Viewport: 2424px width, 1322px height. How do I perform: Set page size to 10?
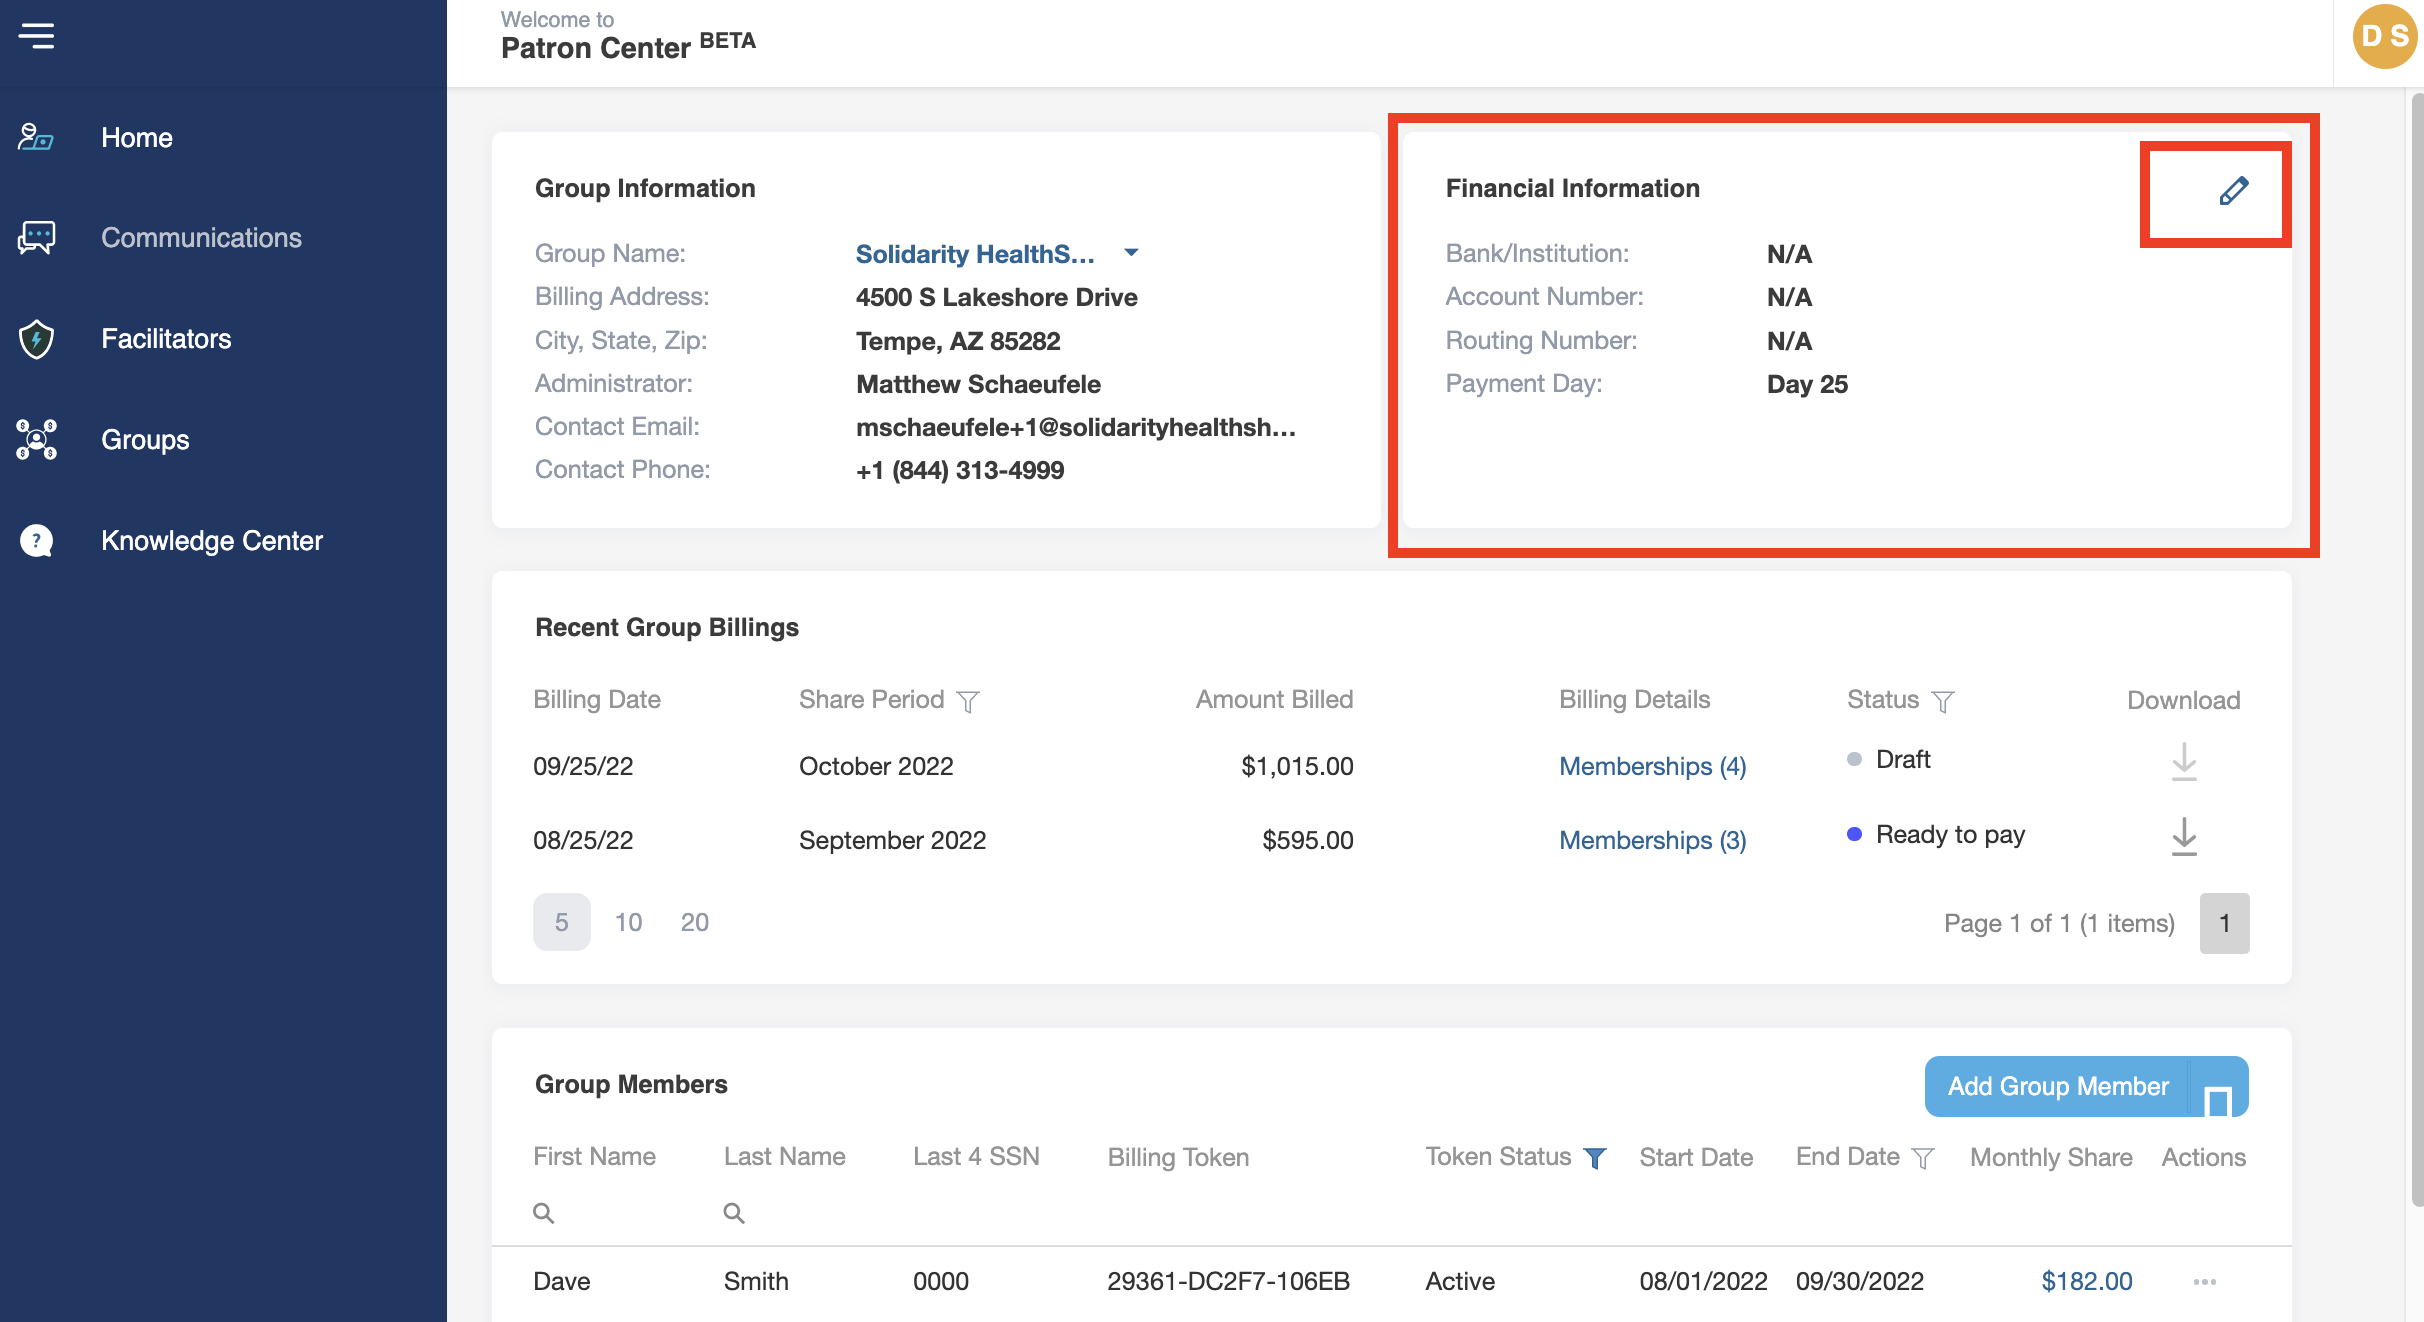[x=628, y=922]
